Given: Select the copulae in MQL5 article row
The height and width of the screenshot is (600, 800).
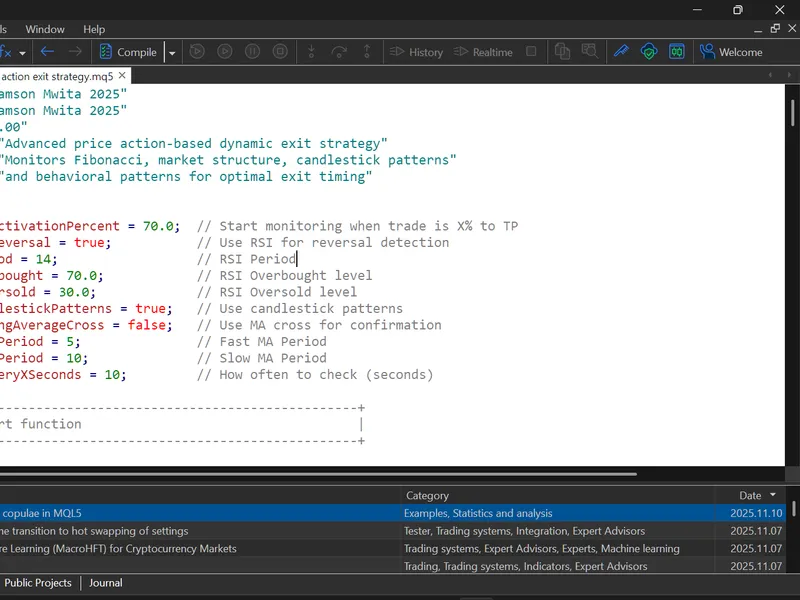Looking at the screenshot, I should [200, 513].
